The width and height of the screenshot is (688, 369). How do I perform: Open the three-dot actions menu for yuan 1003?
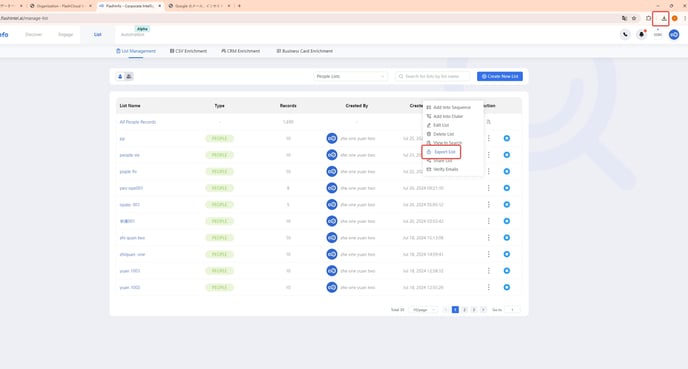point(488,271)
